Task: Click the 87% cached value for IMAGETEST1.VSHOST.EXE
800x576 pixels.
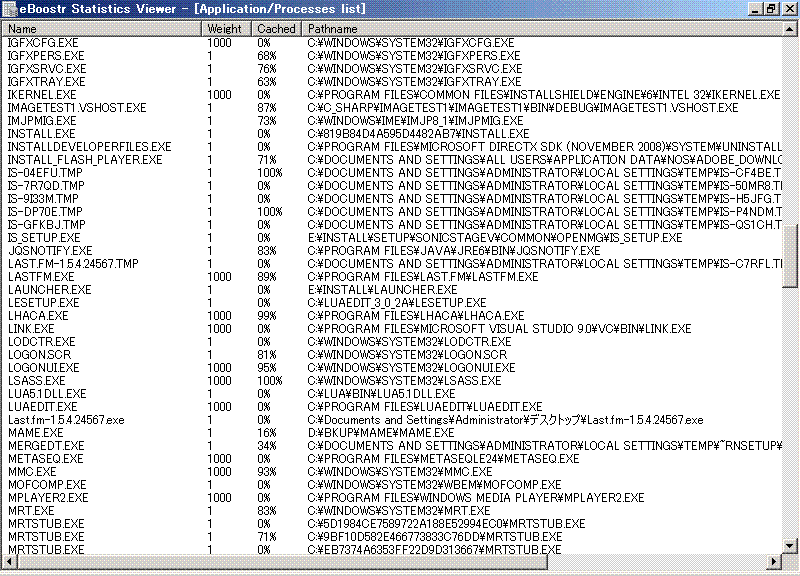Action: tap(267, 108)
